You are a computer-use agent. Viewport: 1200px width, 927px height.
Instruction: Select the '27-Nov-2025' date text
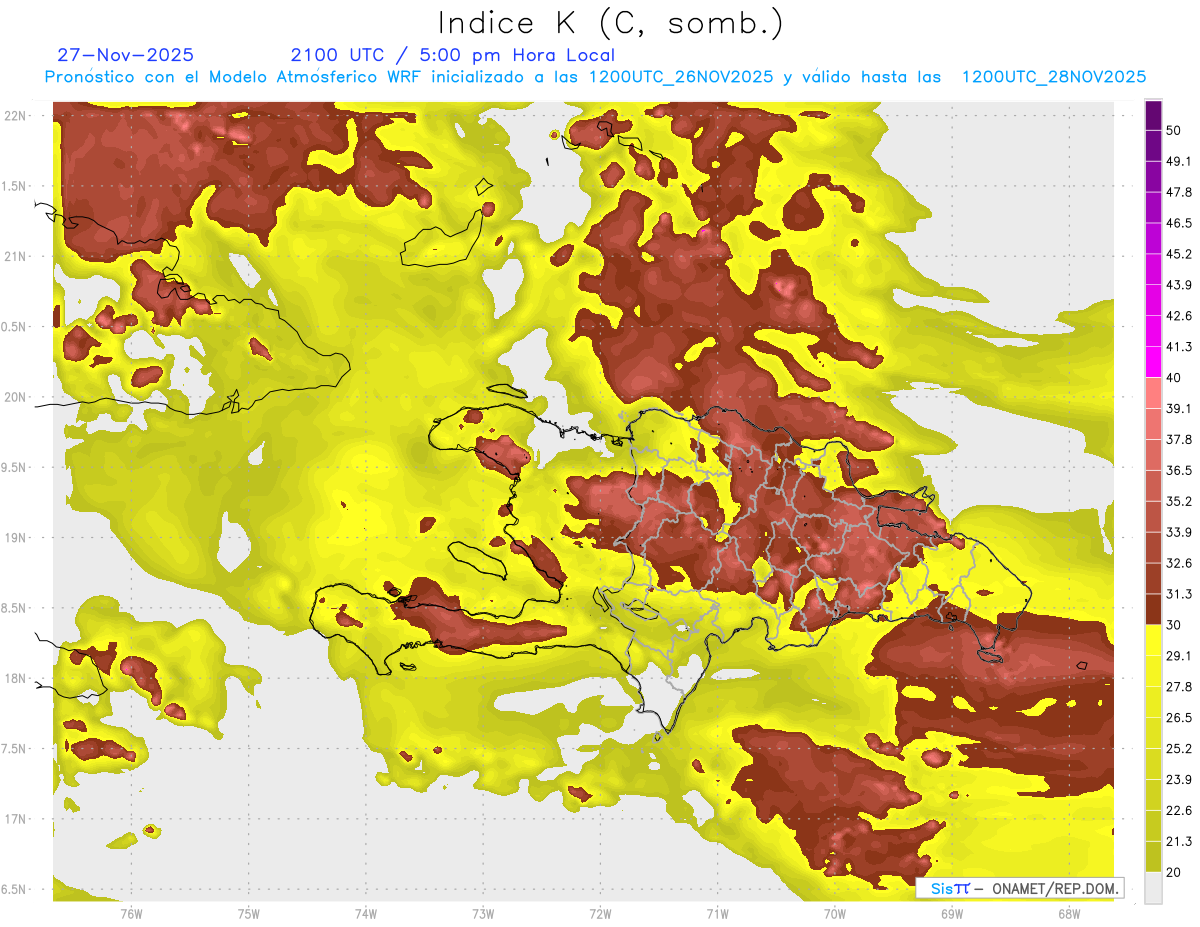pyautogui.click(x=126, y=55)
